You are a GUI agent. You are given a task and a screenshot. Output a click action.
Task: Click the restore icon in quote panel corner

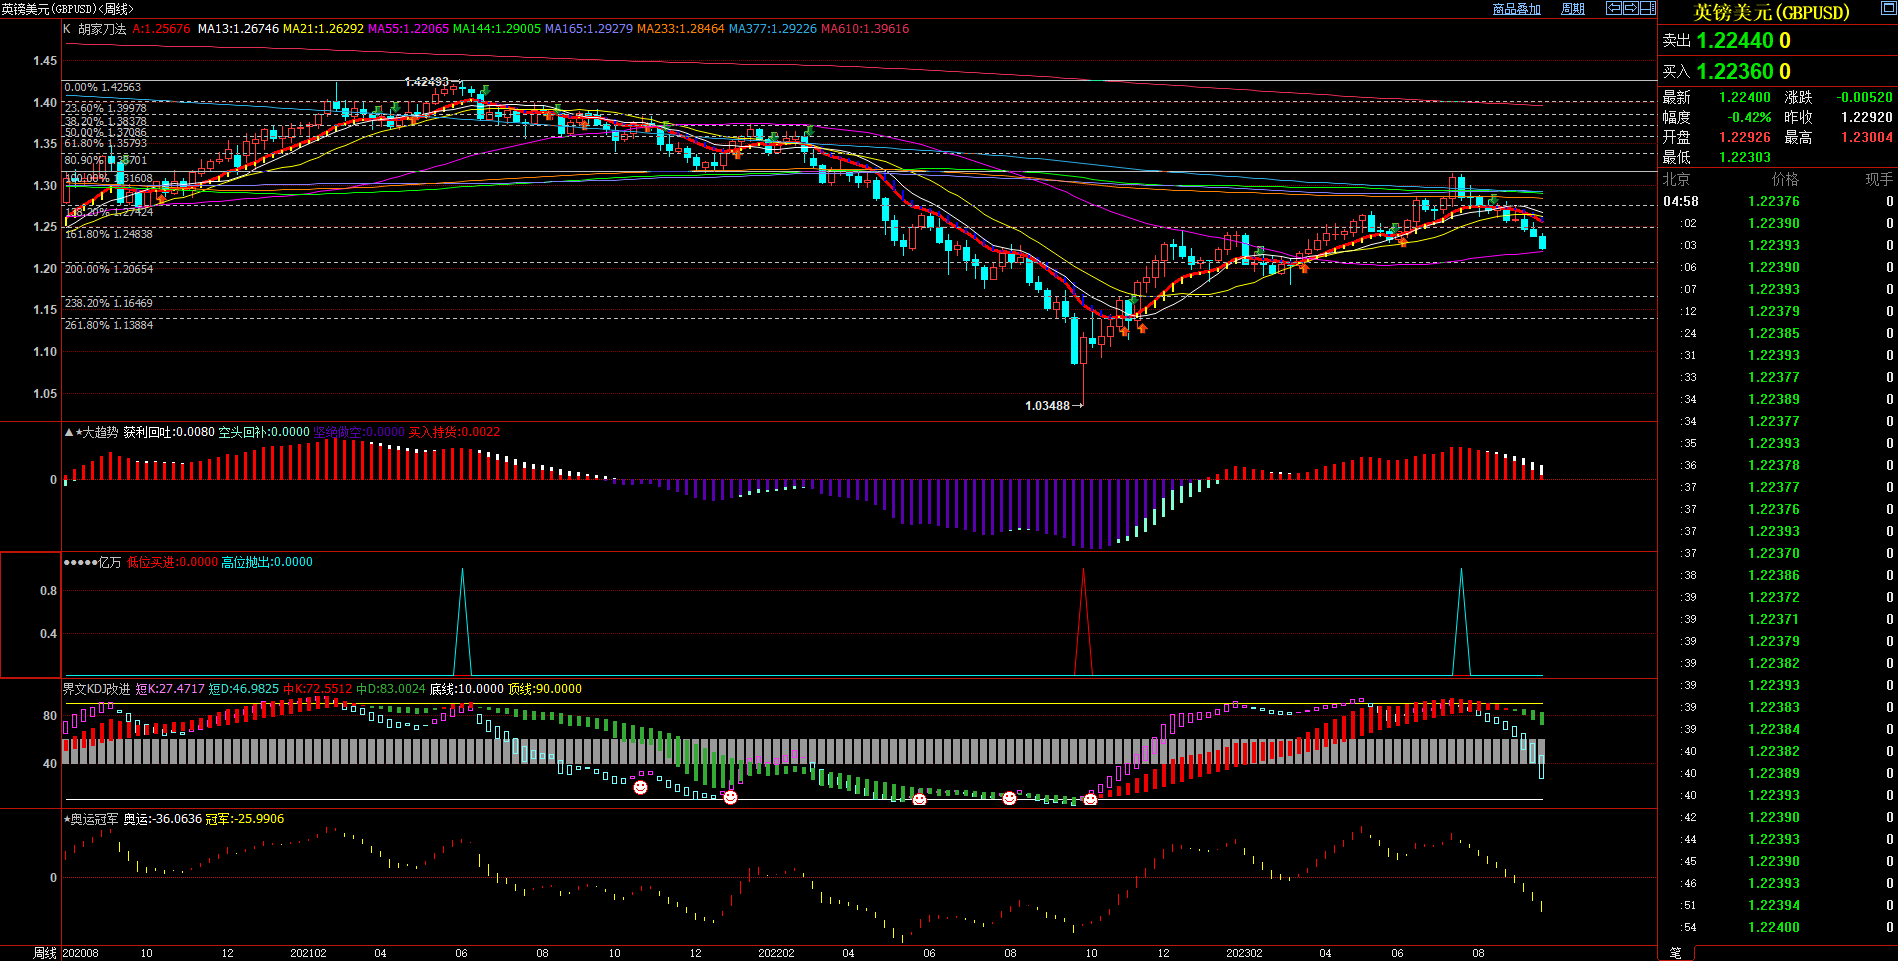[x=1888, y=9]
